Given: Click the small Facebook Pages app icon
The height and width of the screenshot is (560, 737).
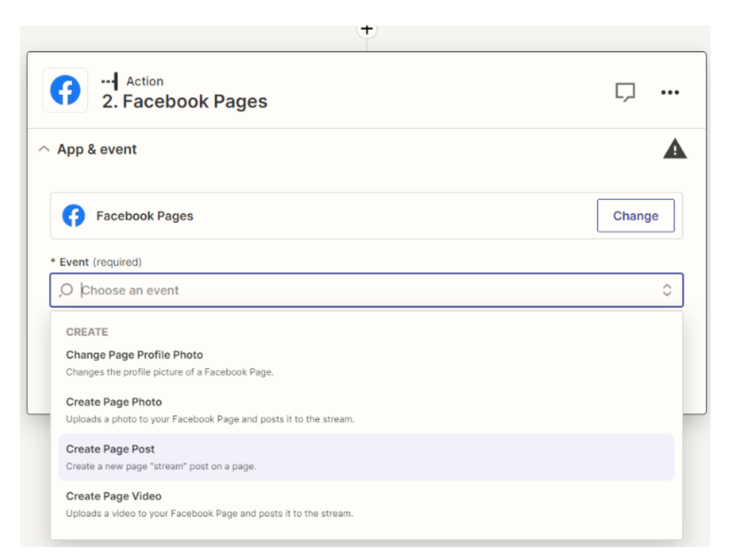Looking at the screenshot, I should click(74, 216).
